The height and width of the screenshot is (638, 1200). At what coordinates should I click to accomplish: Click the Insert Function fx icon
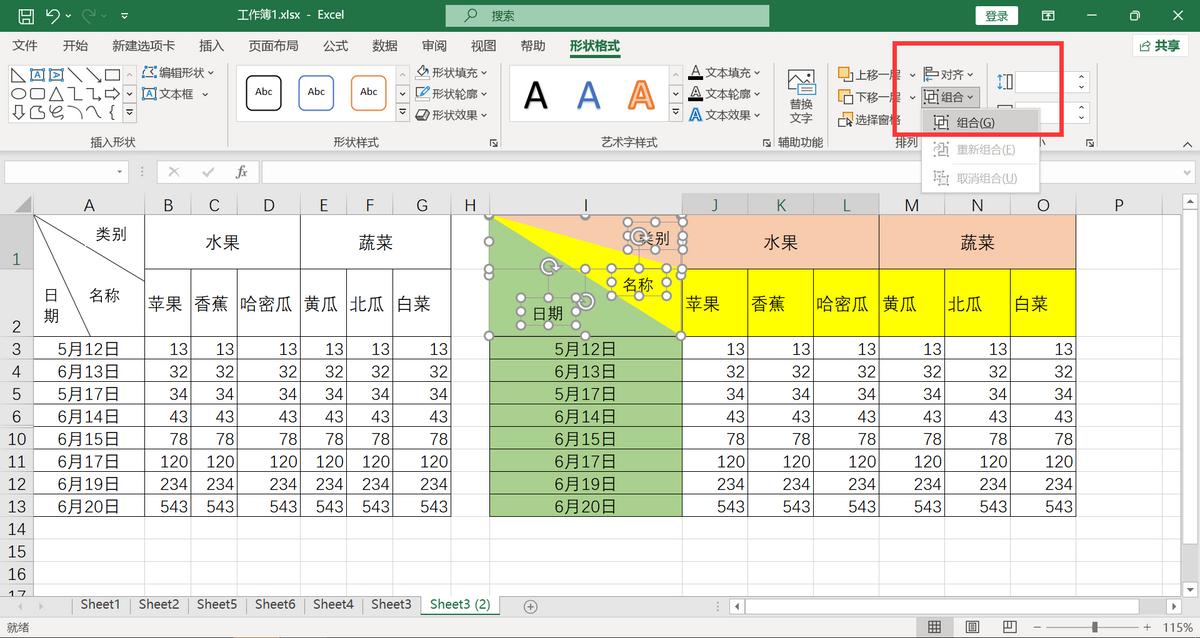tap(241, 171)
